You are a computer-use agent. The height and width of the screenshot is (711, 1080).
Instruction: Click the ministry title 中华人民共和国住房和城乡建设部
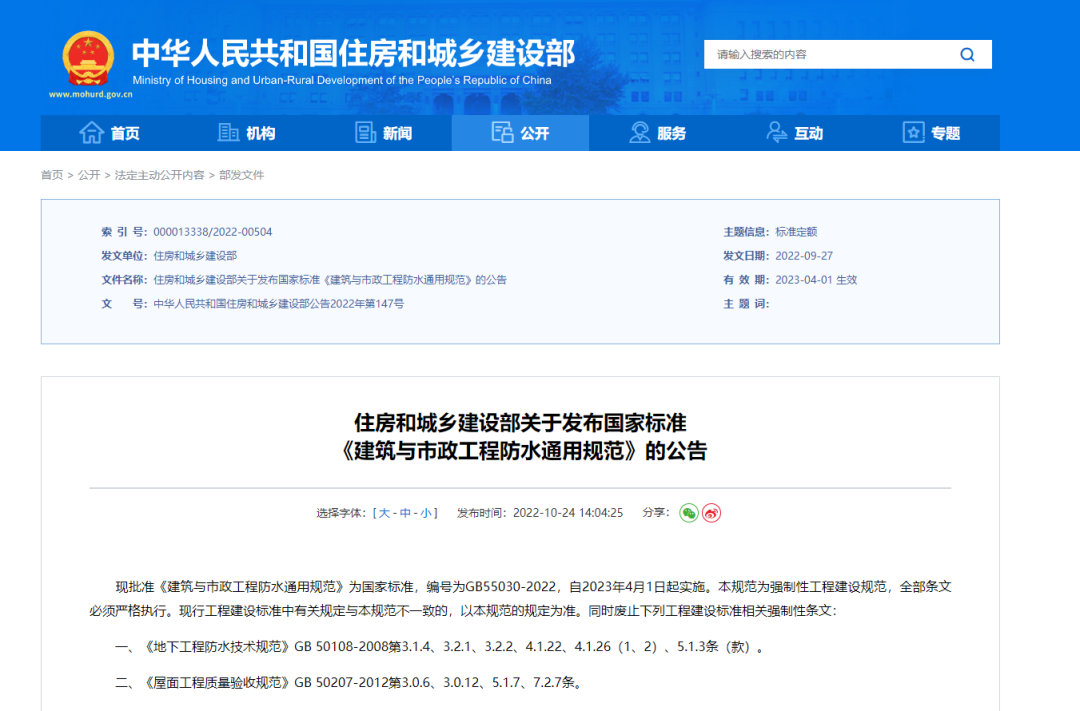pos(353,52)
